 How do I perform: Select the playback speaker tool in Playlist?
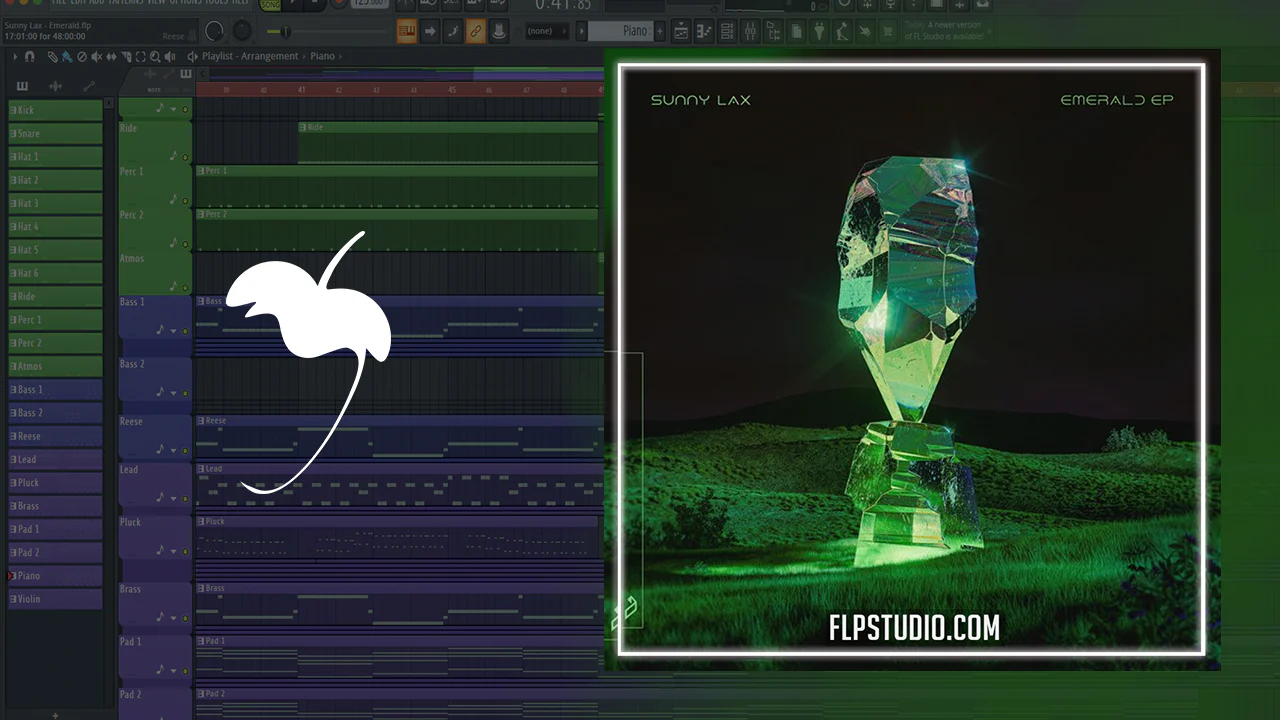[169, 57]
